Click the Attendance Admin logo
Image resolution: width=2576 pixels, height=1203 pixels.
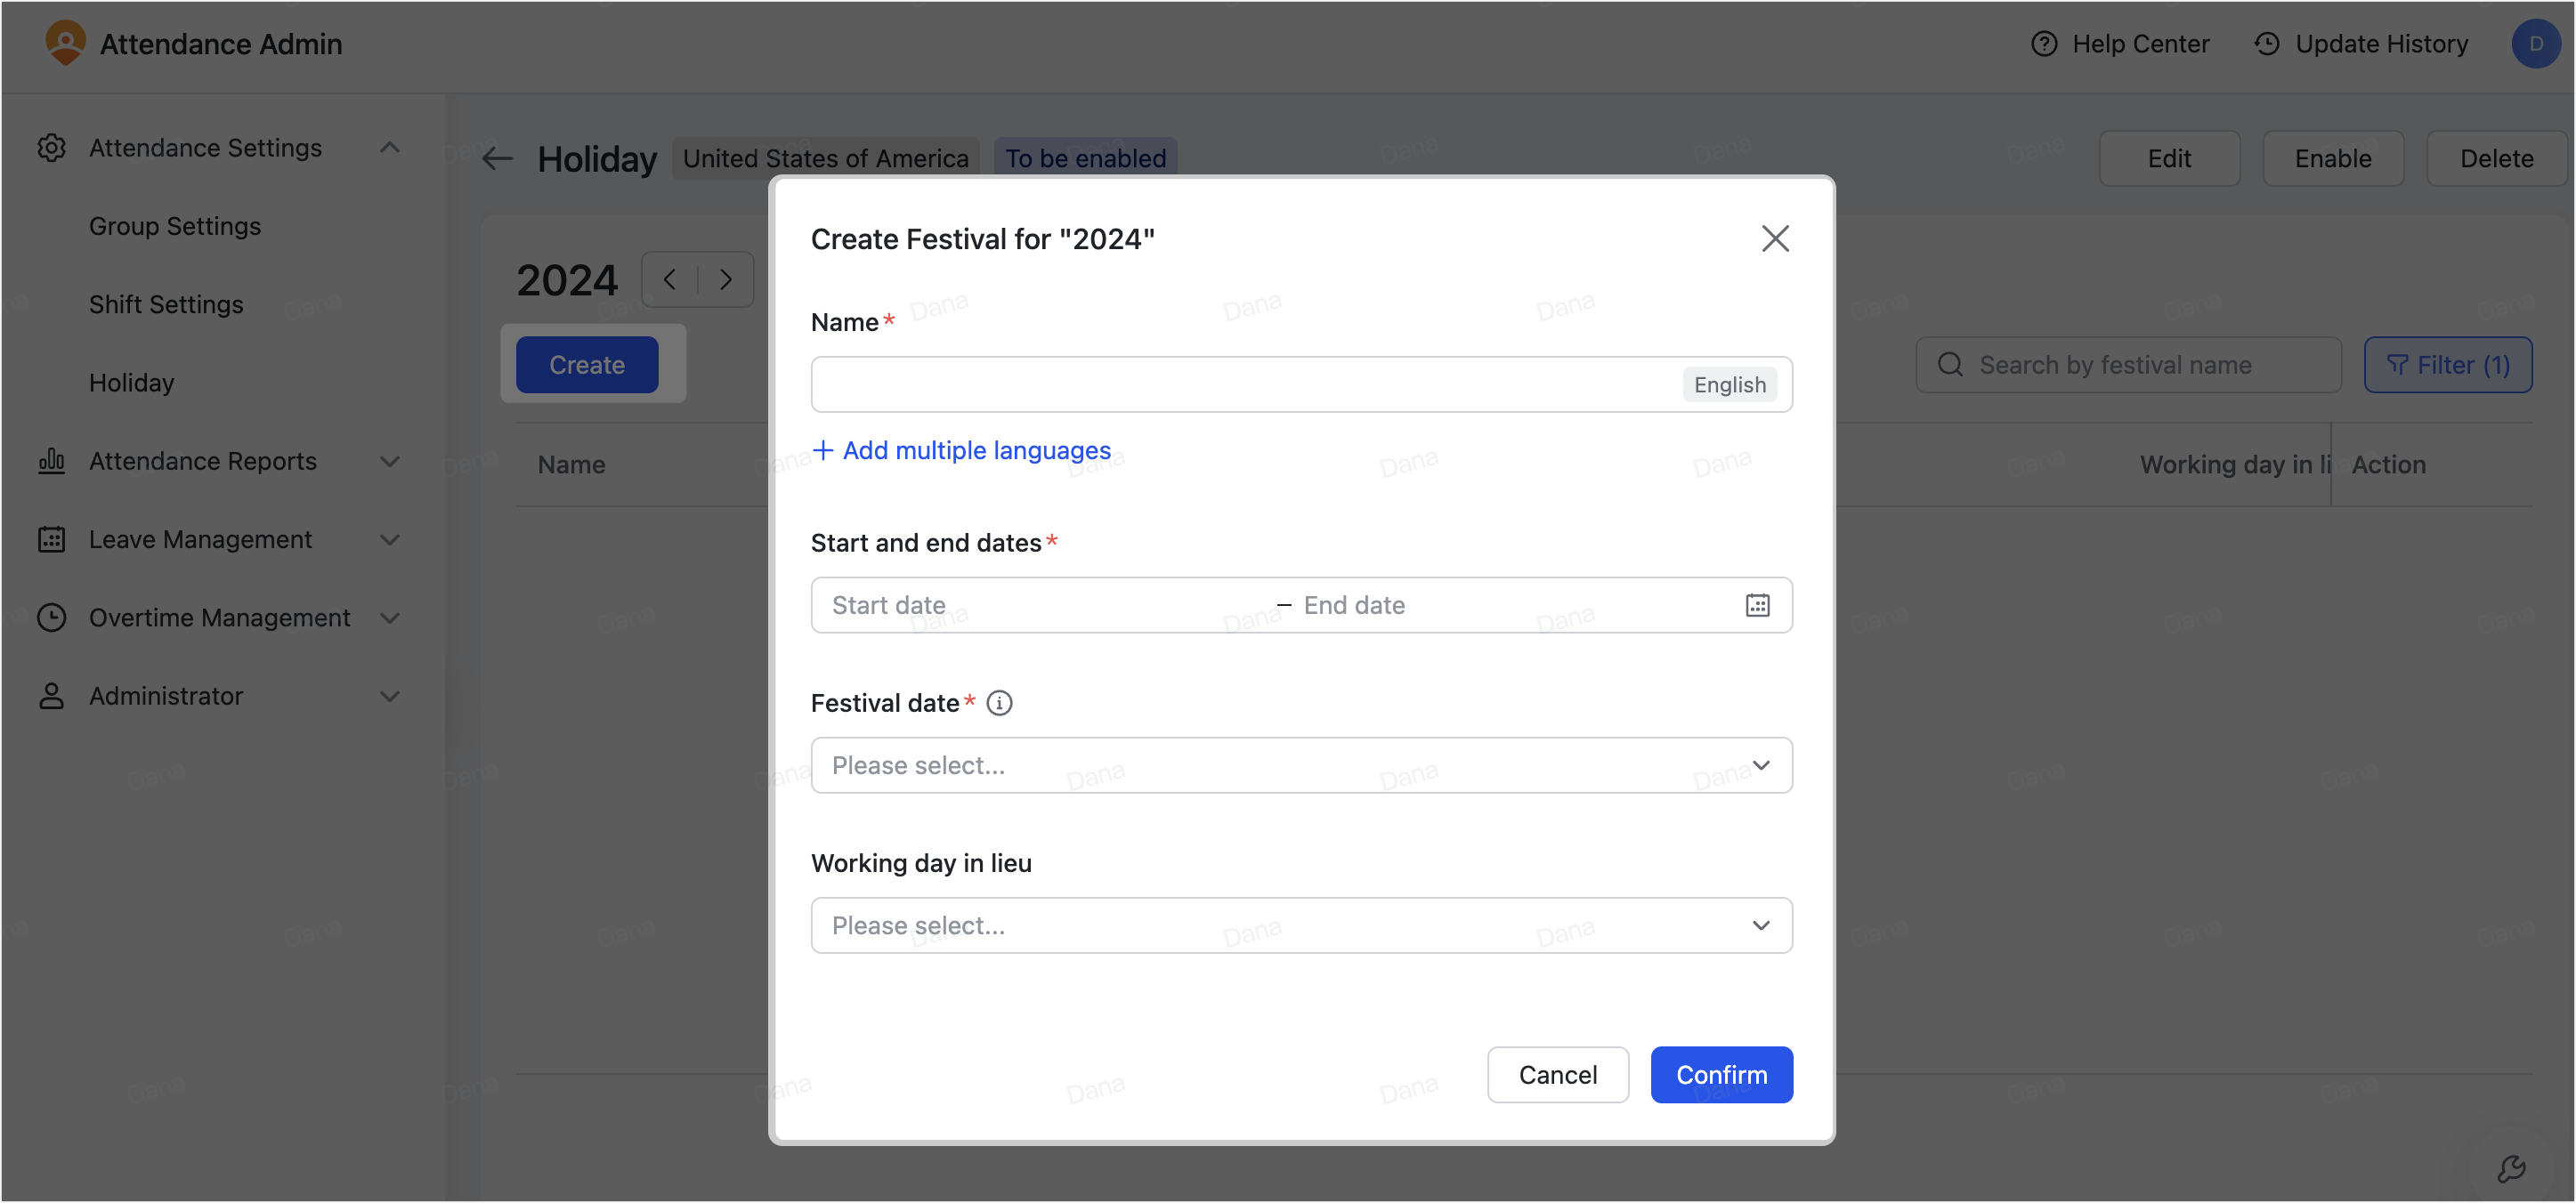(x=65, y=43)
